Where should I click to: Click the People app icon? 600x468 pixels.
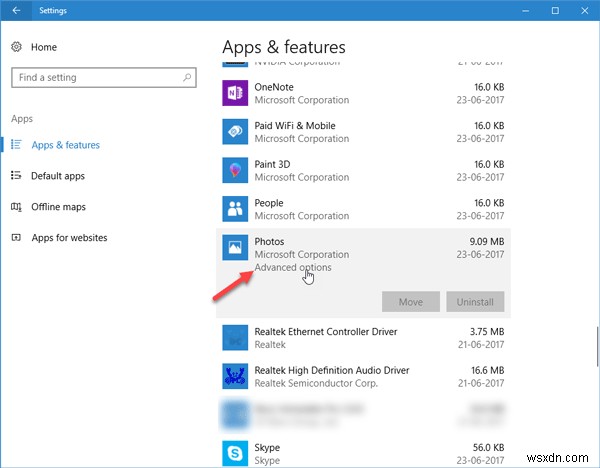235,209
